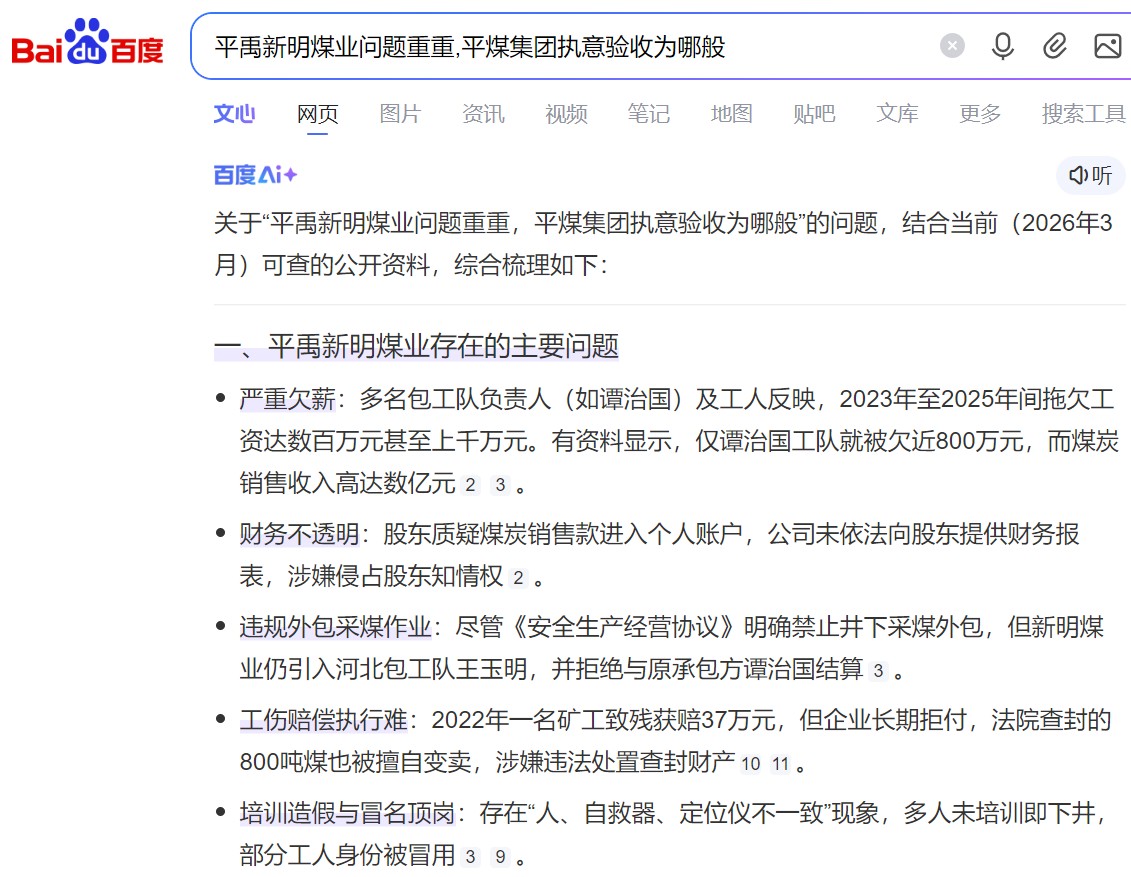
Task: Start voice search with the microphone icon
Action: pos(1002,47)
